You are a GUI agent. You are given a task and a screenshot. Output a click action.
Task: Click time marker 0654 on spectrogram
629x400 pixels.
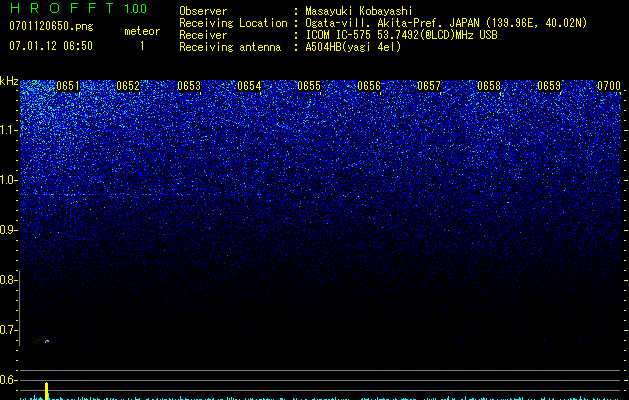click(x=249, y=86)
